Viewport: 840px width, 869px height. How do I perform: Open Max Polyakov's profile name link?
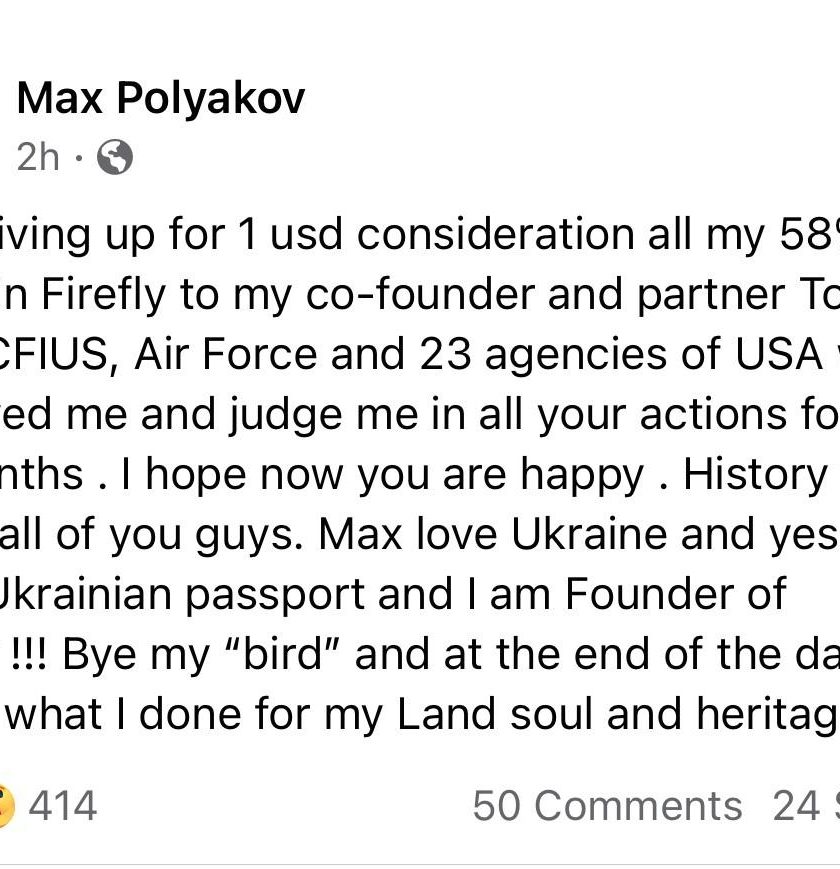pyautogui.click(x=161, y=99)
